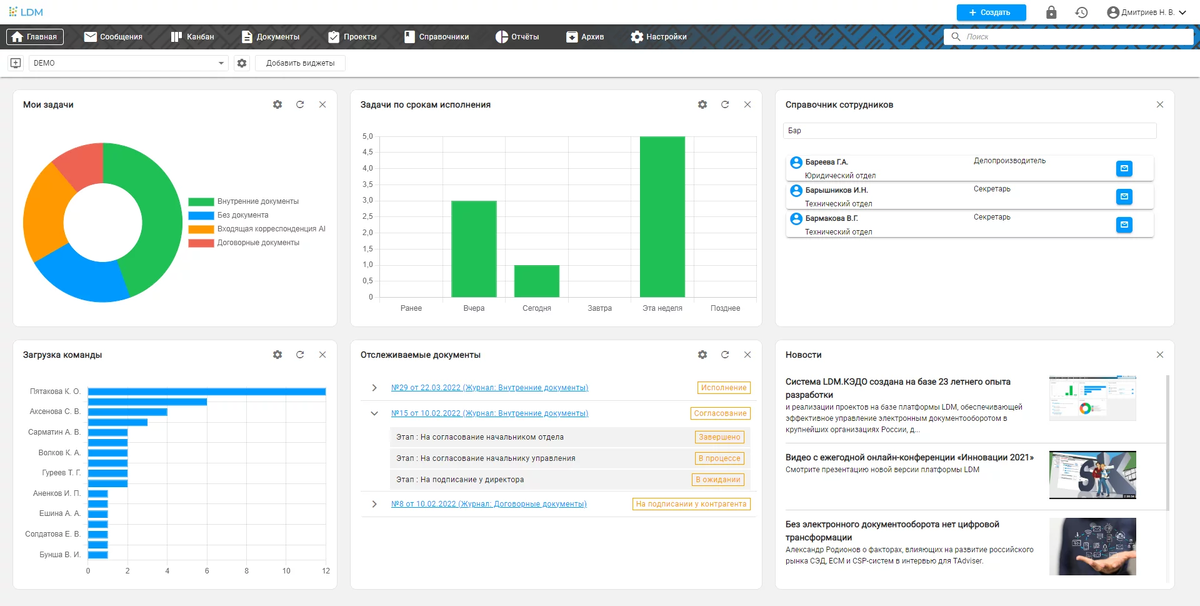Viewport: 1200px width, 606px height.
Task: Open the Канбан menu
Action: click(192, 37)
